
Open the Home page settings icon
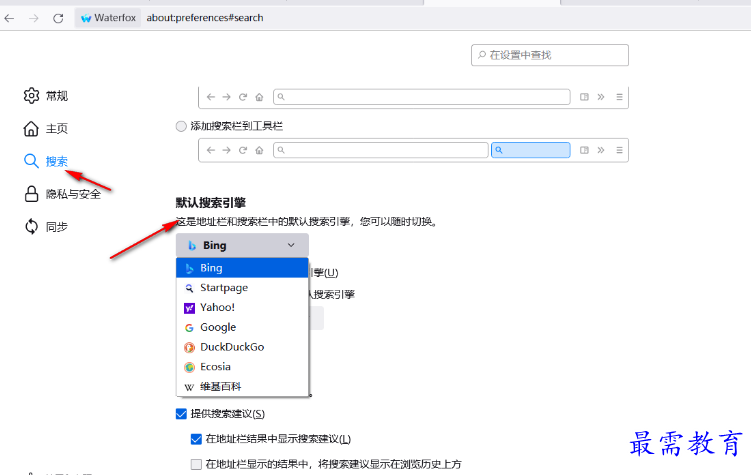click(x=31, y=128)
